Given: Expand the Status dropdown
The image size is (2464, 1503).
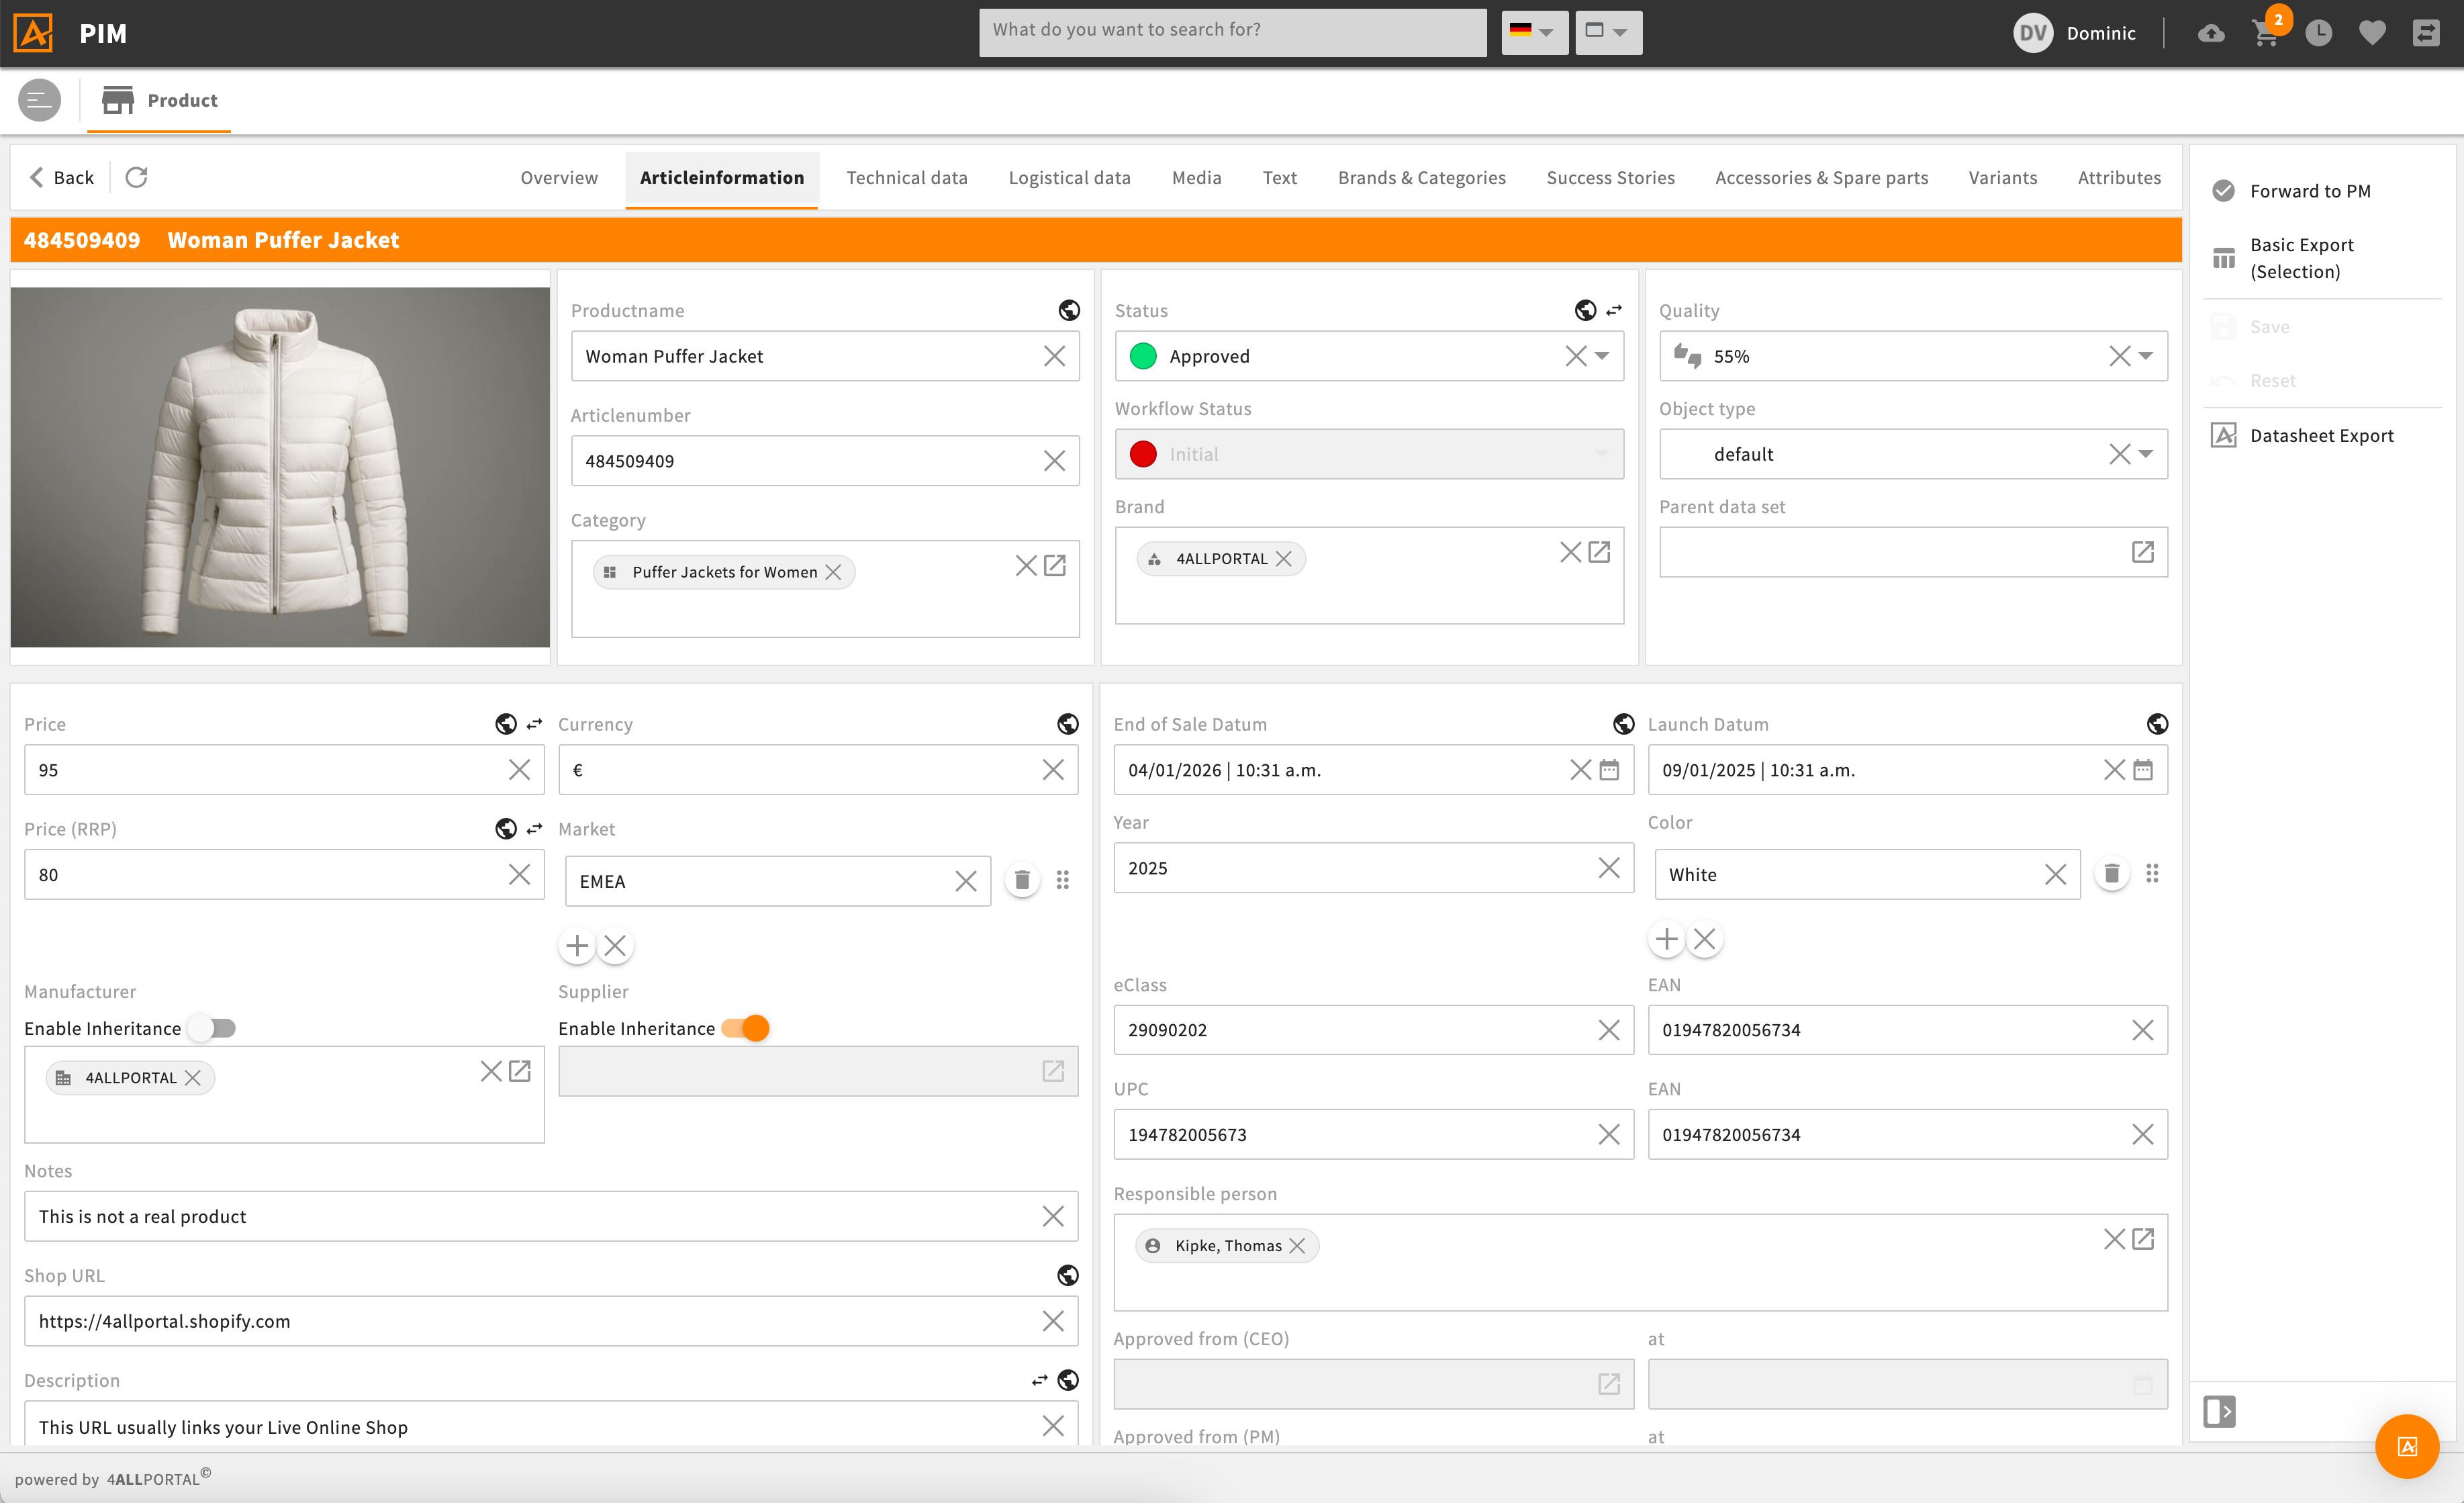Looking at the screenshot, I should pos(1602,356).
